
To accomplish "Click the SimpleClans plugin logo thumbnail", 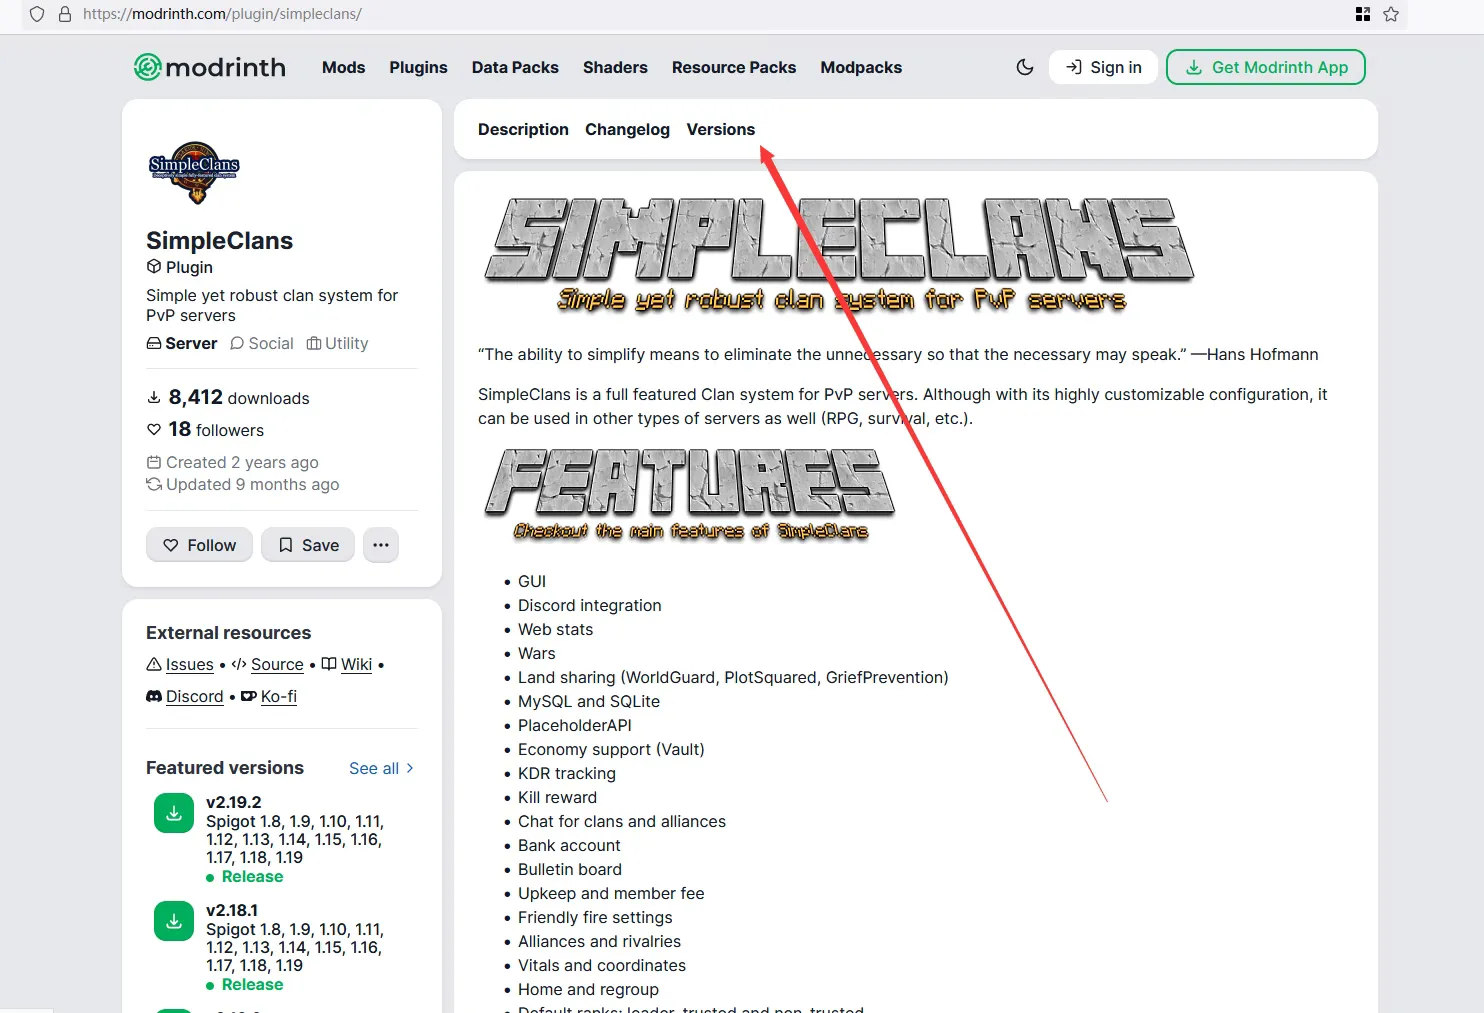I will [195, 172].
